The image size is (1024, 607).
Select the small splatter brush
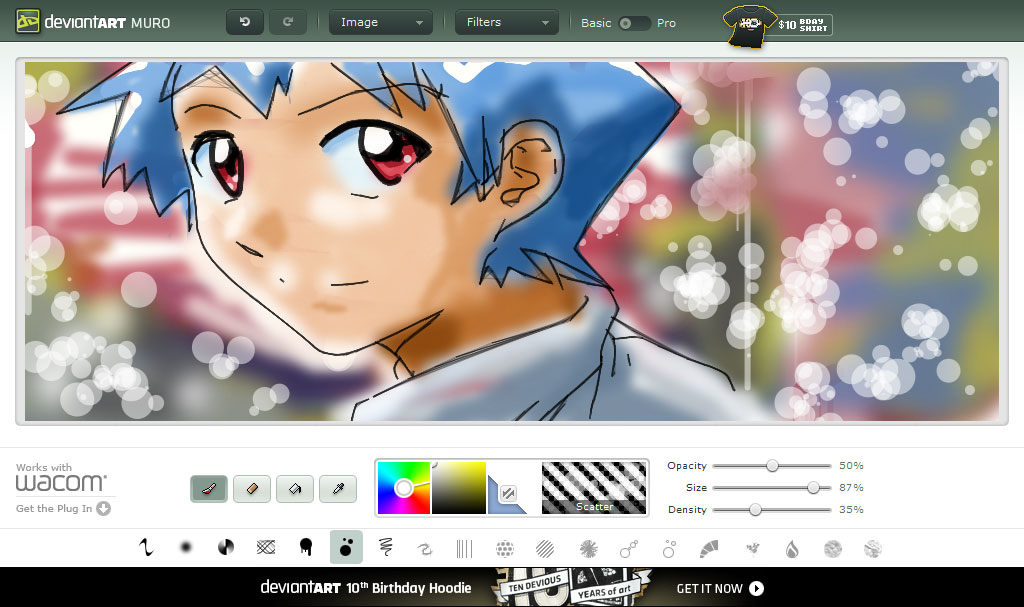pos(752,549)
